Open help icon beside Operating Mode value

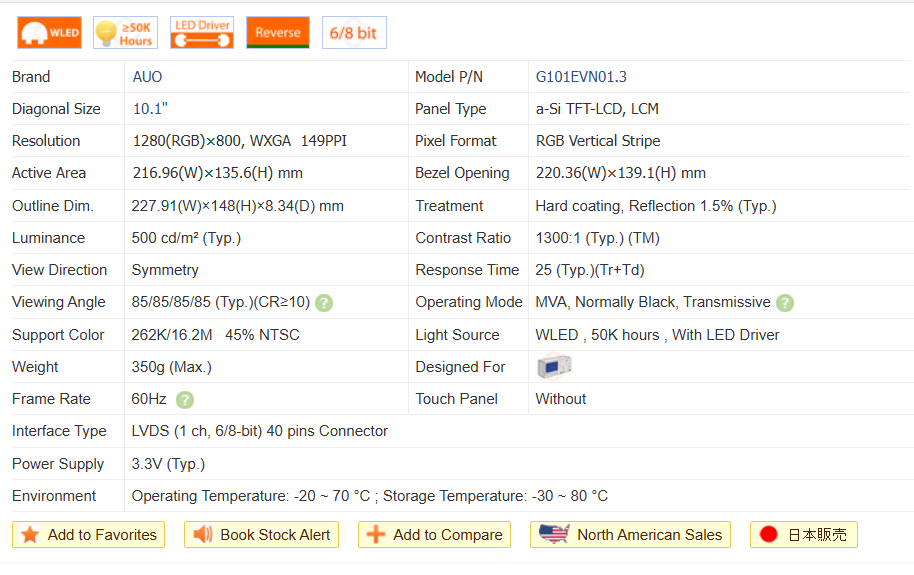pyautogui.click(x=785, y=303)
